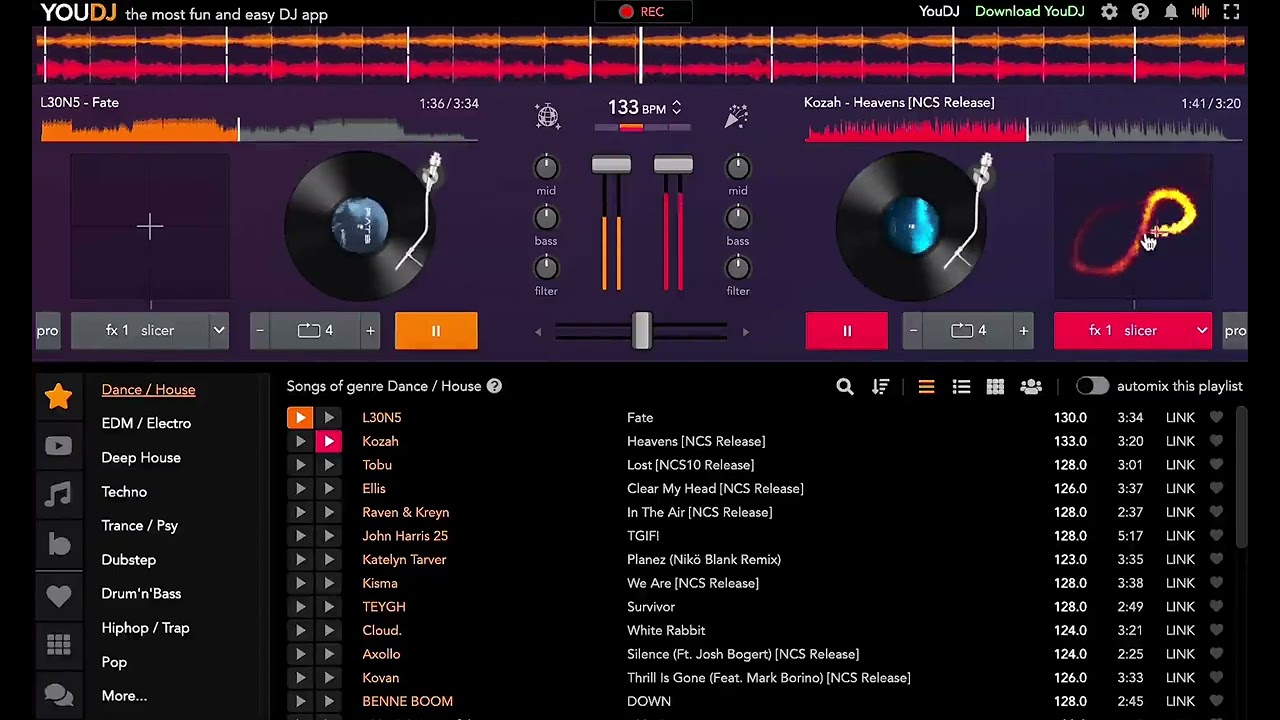
Task: Open More... genres
Action: tap(124, 696)
